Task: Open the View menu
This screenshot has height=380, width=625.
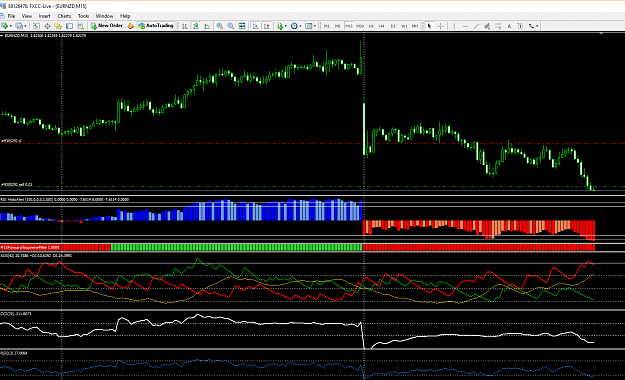Action: tap(27, 16)
